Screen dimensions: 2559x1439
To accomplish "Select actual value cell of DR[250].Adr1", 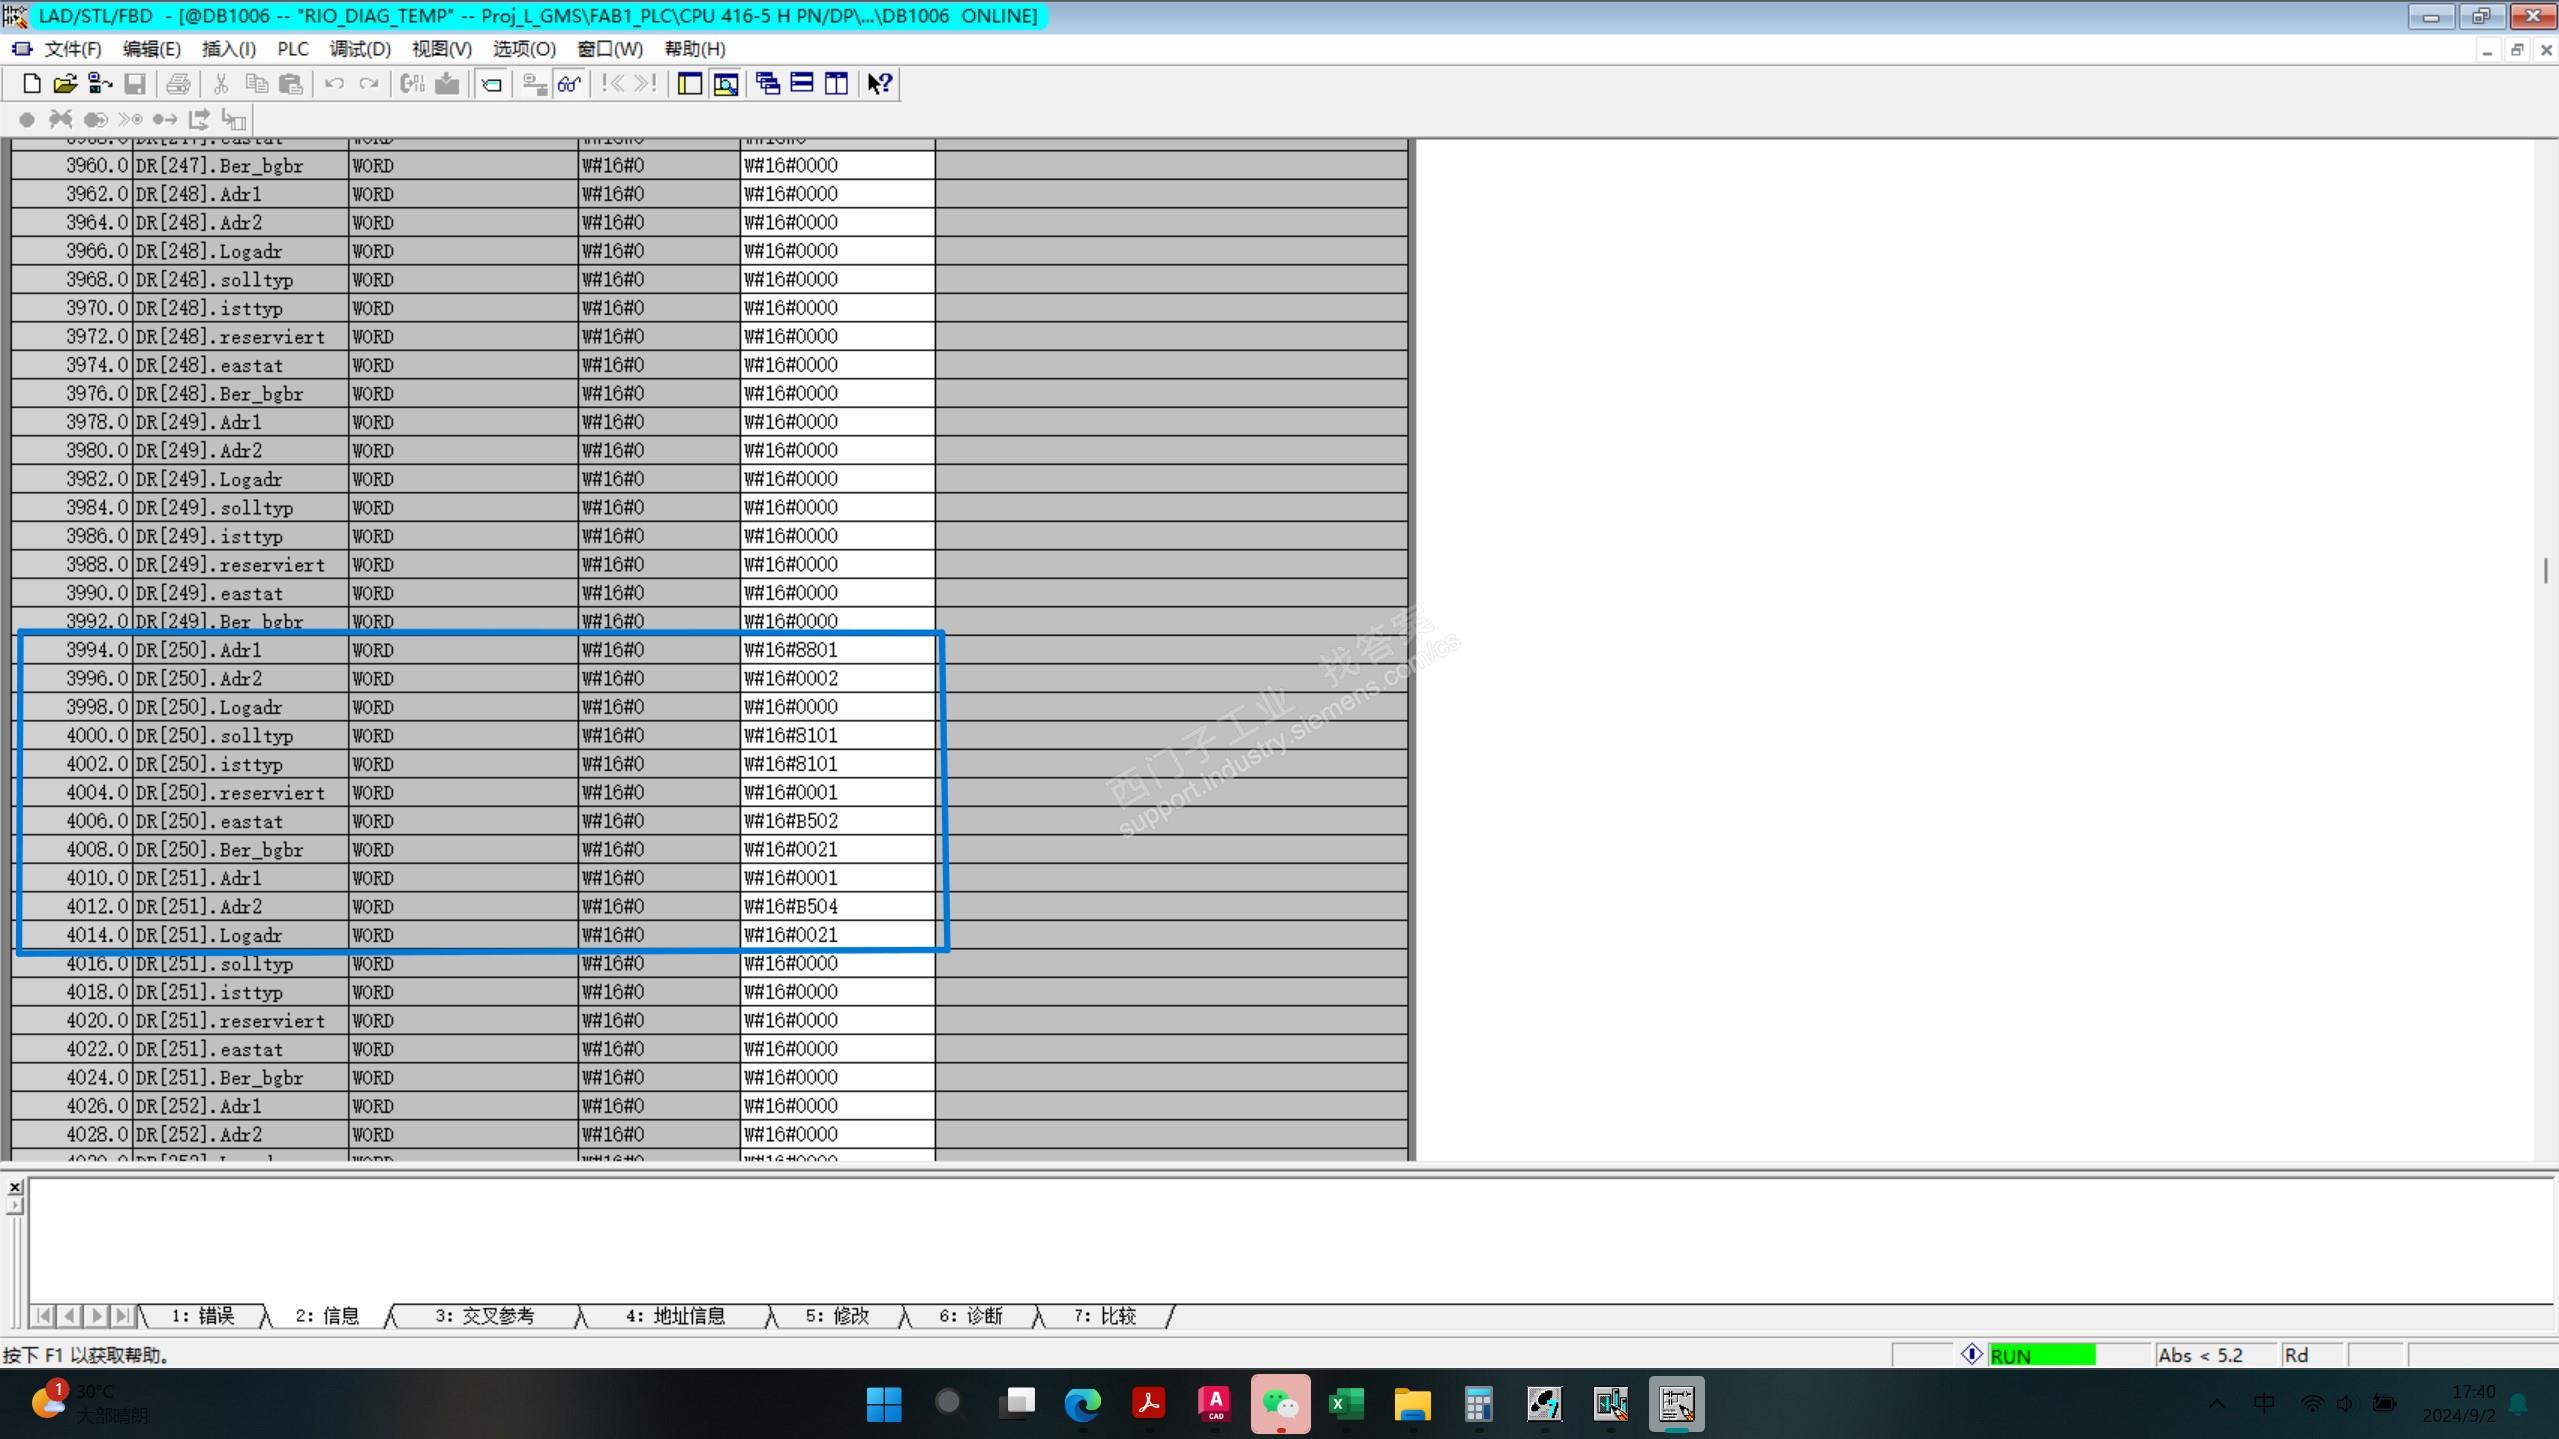I will point(836,650).
